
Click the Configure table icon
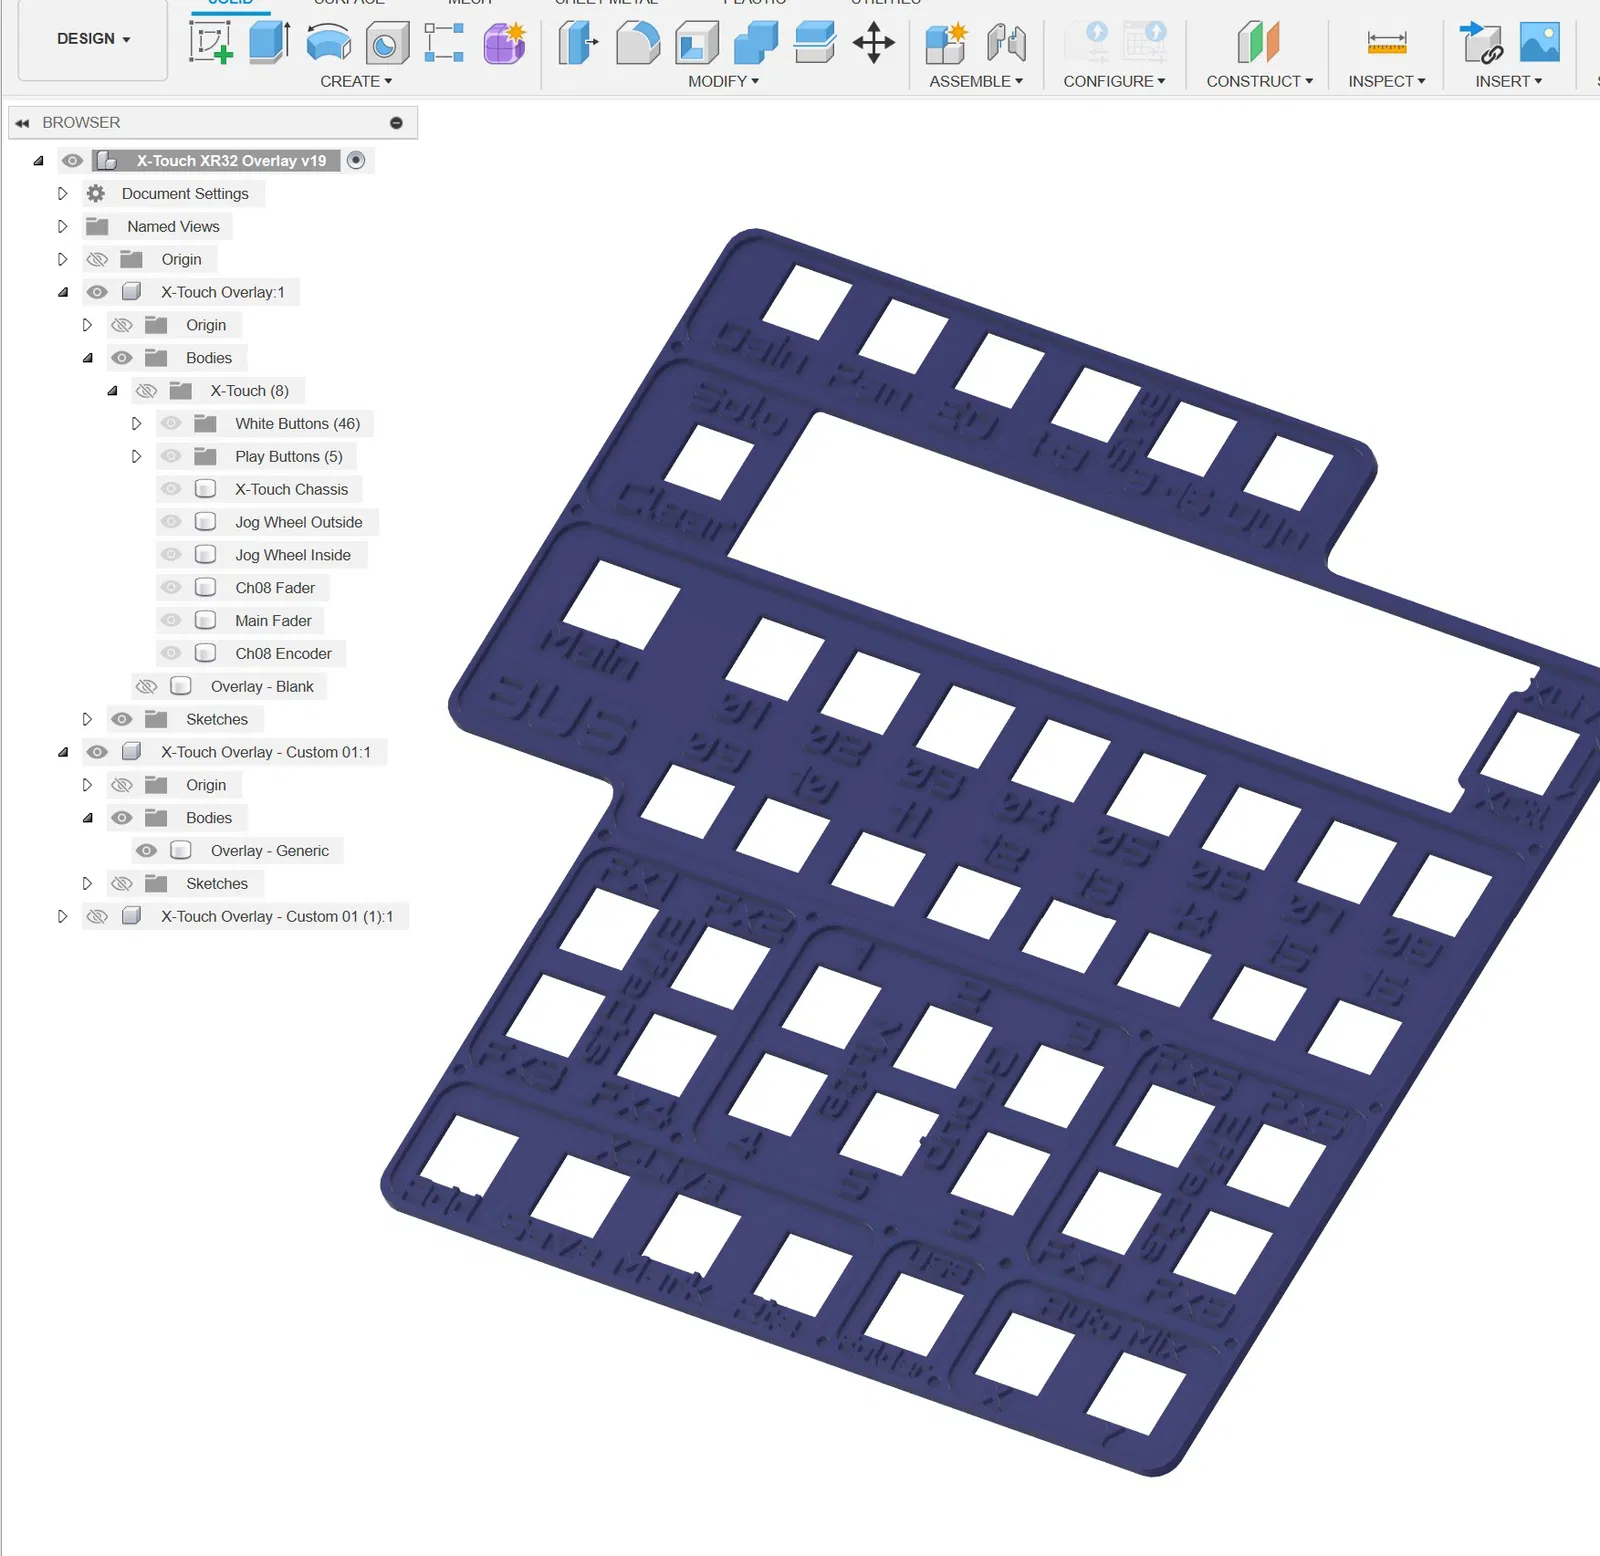(x=1145, y=43)
